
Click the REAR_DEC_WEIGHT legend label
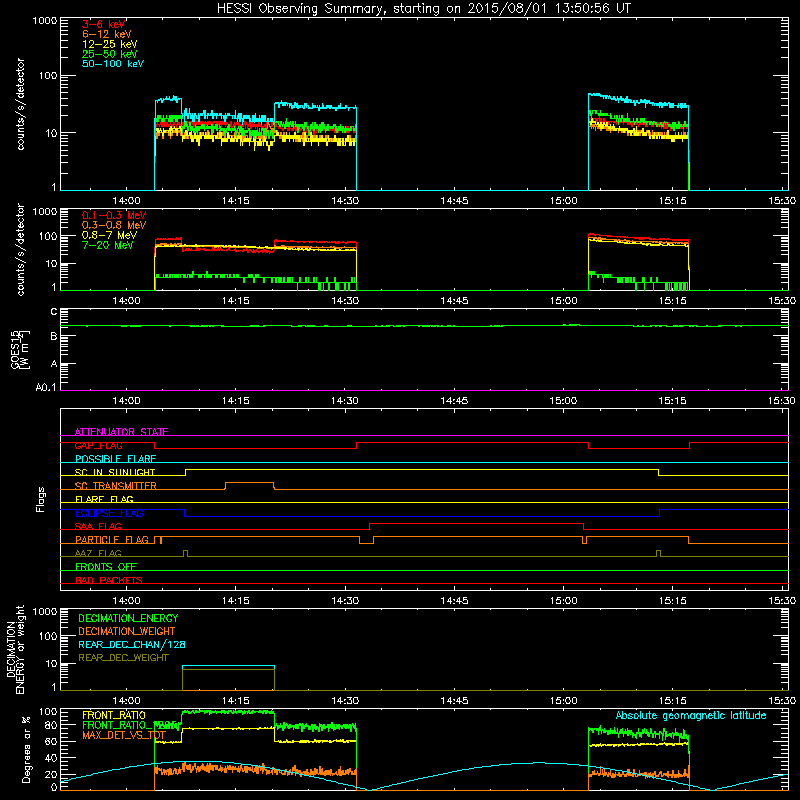[x=123, y=658]
